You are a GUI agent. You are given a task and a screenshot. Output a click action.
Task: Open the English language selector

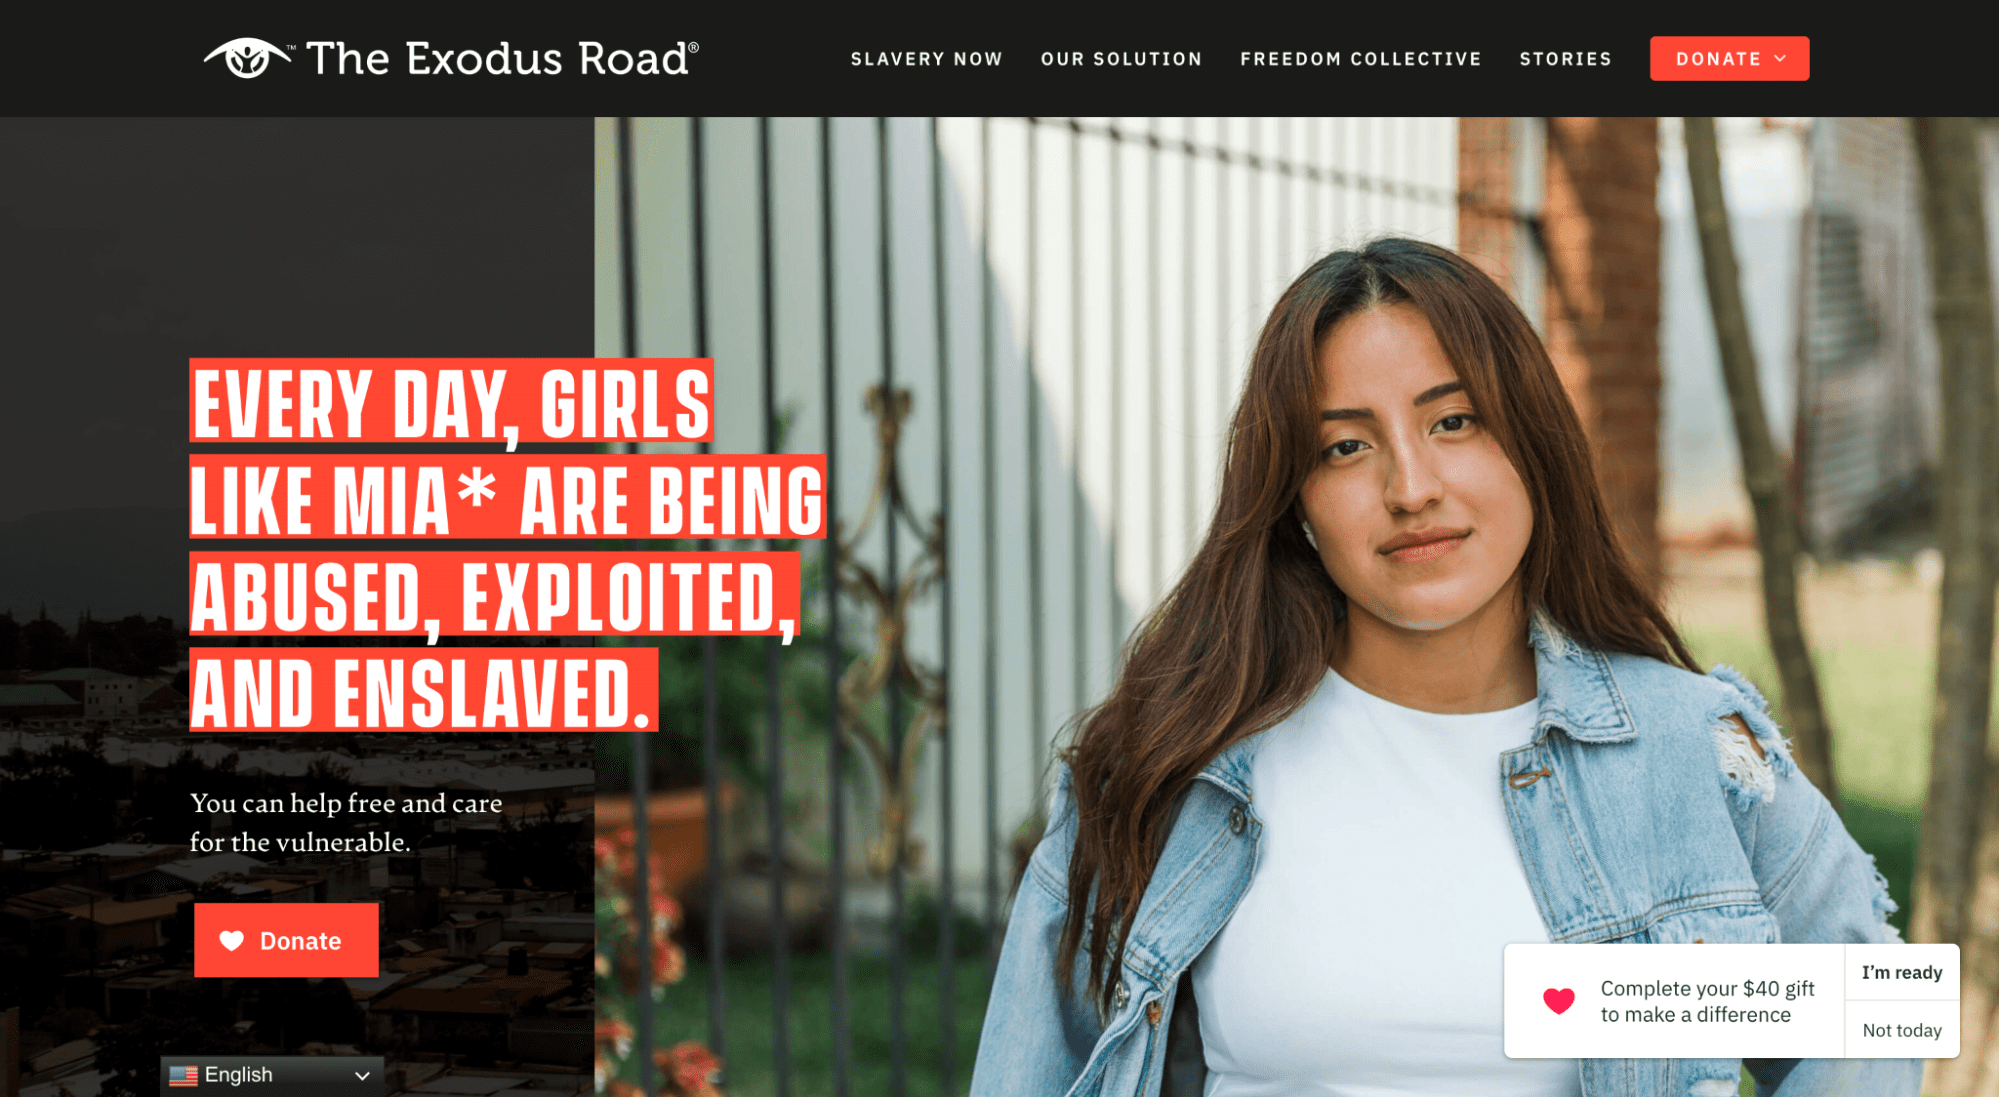[x=272, y=1076]
